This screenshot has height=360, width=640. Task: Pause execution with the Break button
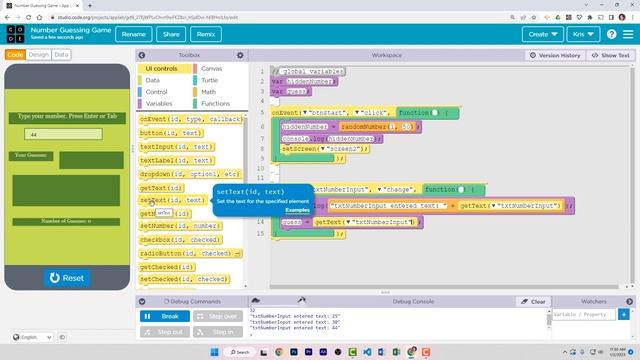click(x=164, y=316)
